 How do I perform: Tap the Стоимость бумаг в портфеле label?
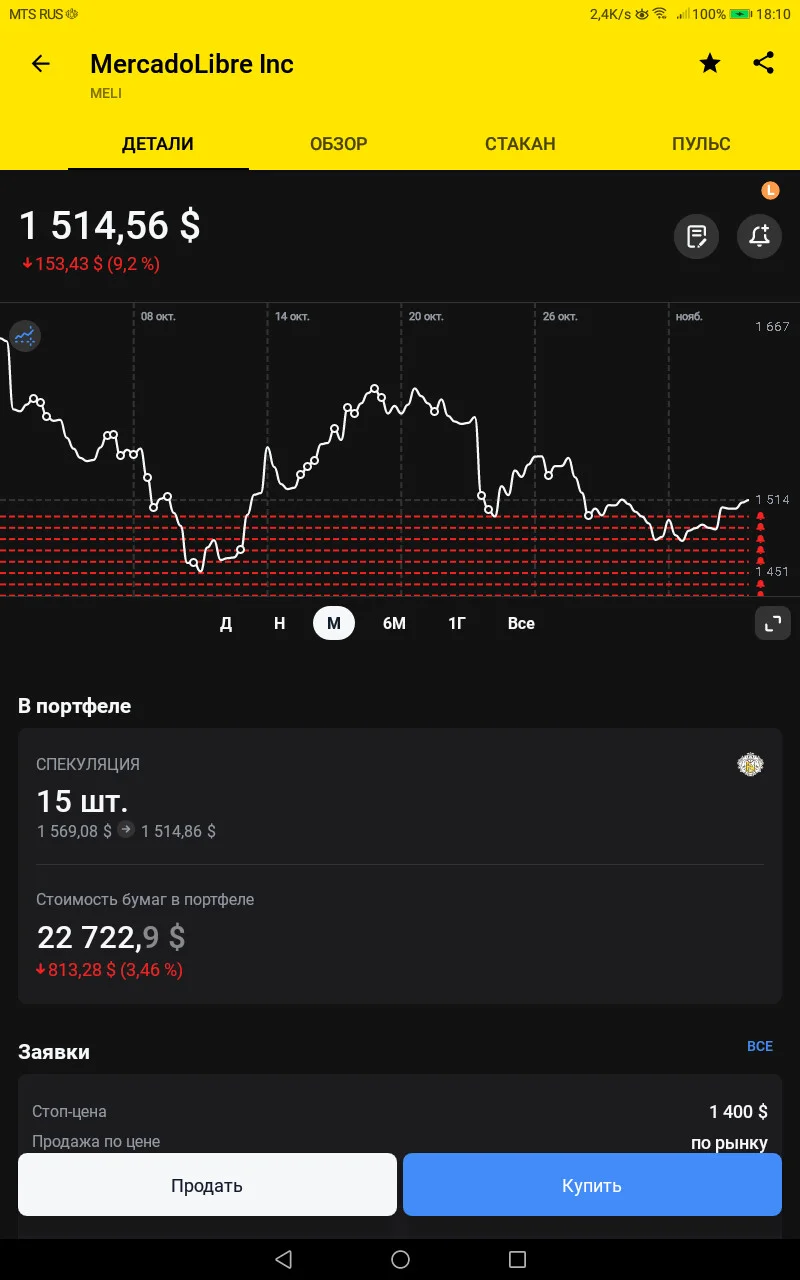coord(145,899)
